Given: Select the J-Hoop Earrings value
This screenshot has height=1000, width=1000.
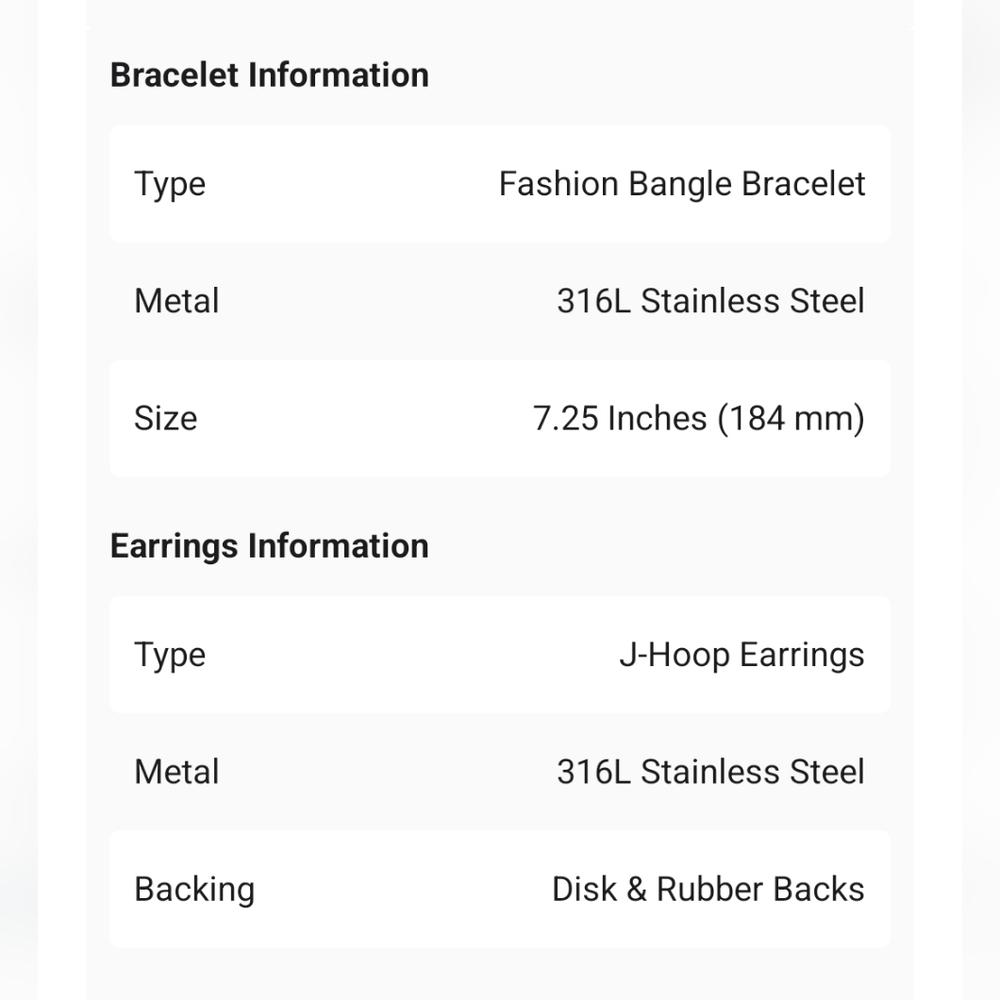Looking at the screenshot, I should [742, 655].
